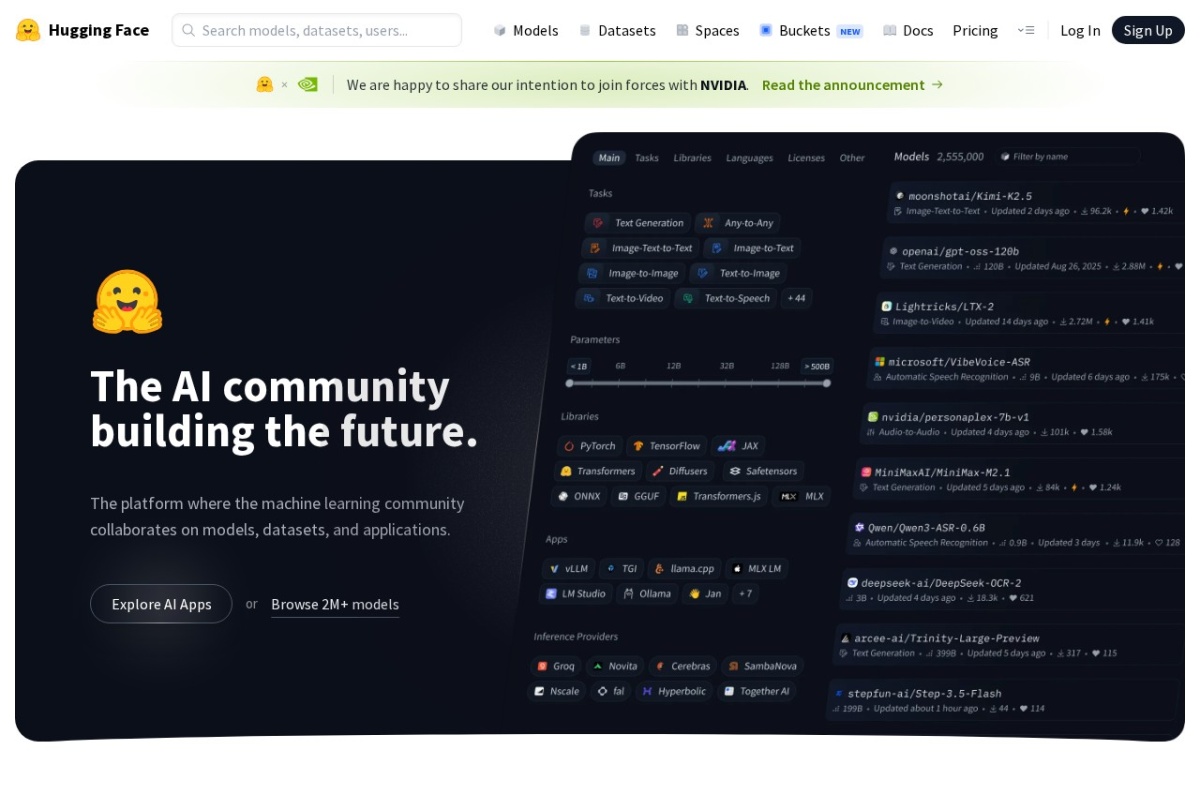The width and height of the screenshot is (1200, 800).
Task: Click the NVIDIA logo in announcement banner
Action: pos(308,85)
